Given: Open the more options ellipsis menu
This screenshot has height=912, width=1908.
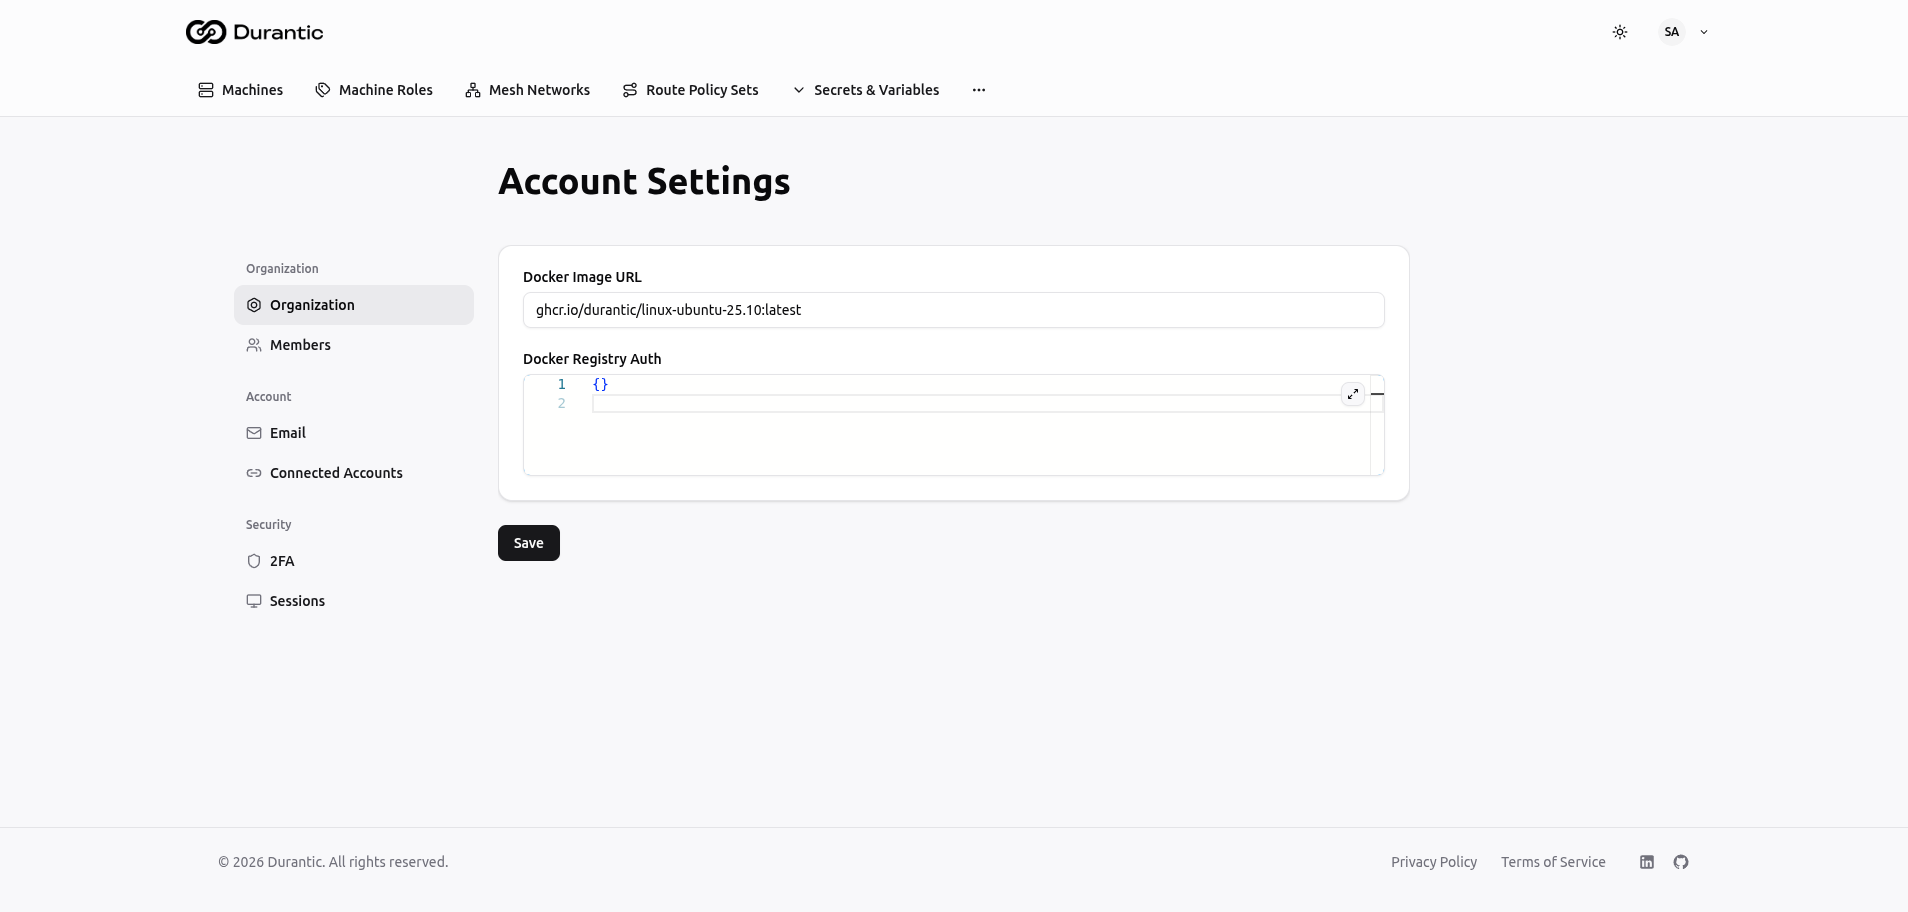Looking at the screenshot, I should pyautogui.click(x=979, y=90).
